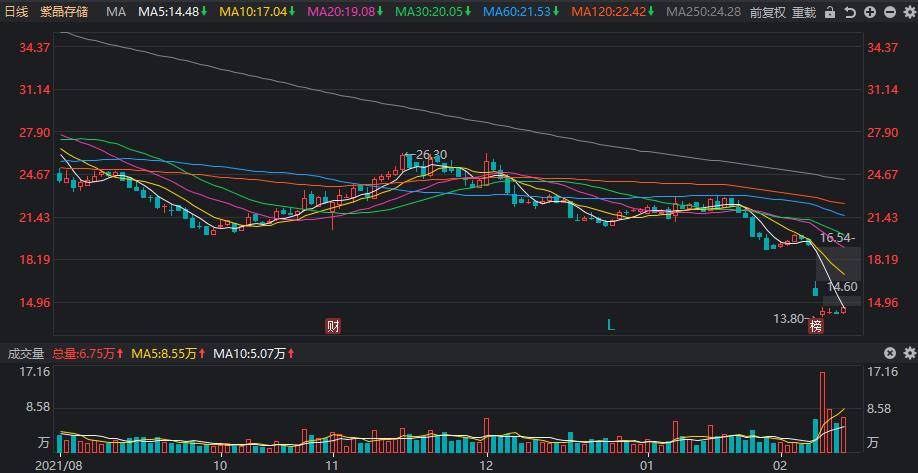Toggle the MA5 moving average line
The width and height of the screenshot is (918, 473).
[172, 12]
